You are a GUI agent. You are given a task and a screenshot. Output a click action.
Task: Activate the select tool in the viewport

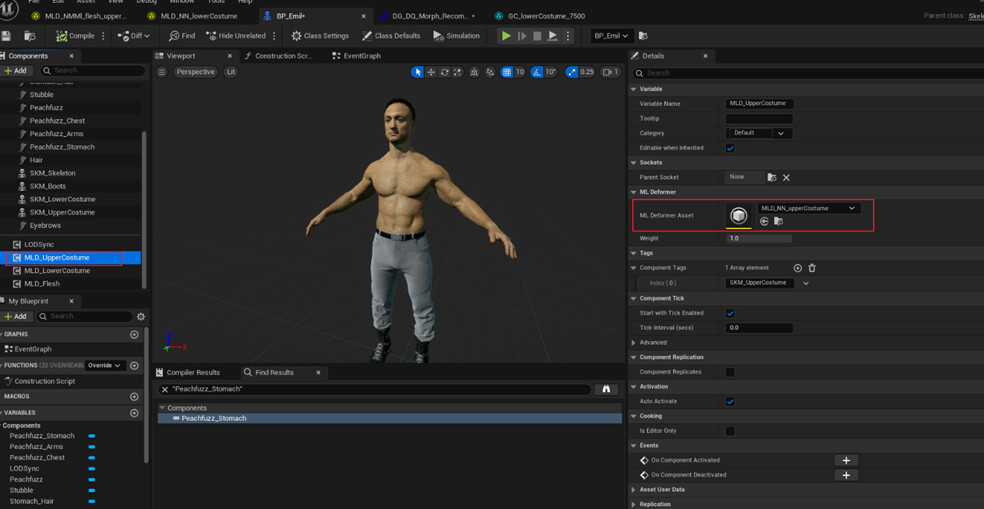[417, 72]
